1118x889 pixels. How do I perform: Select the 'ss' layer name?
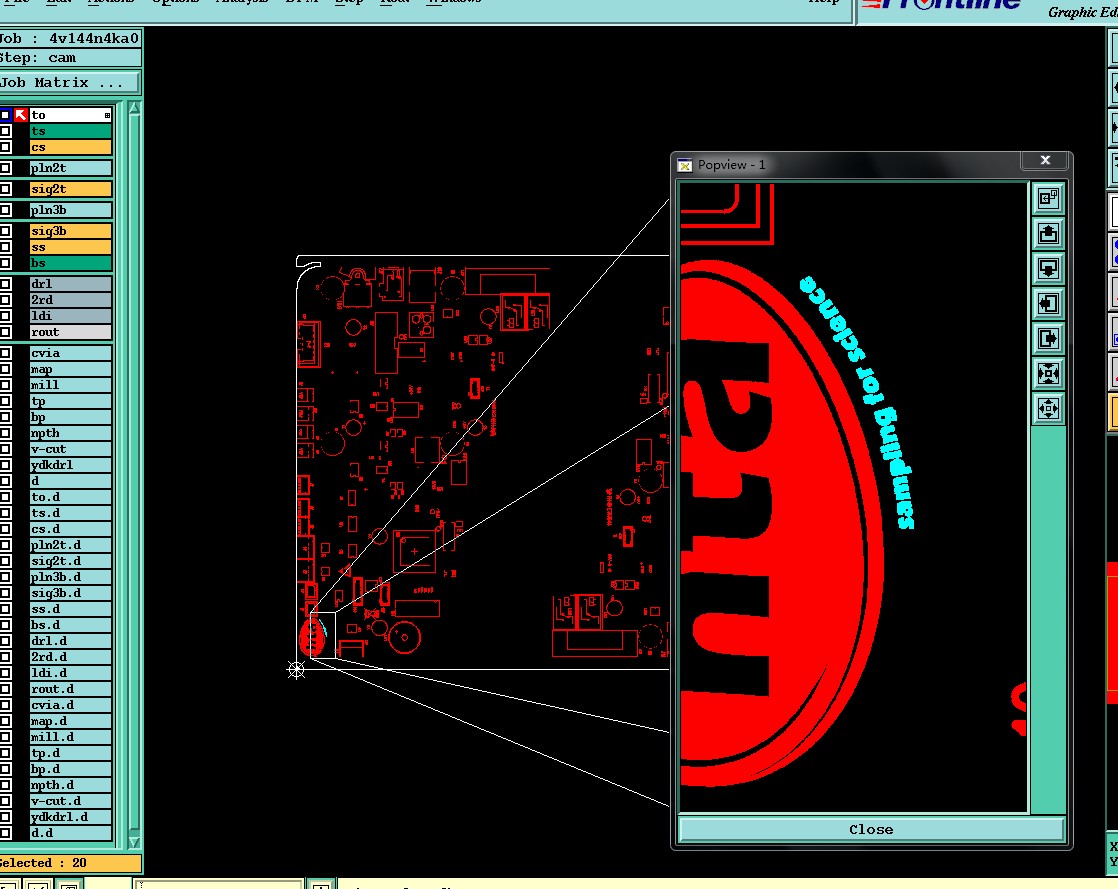pos(71,247)
